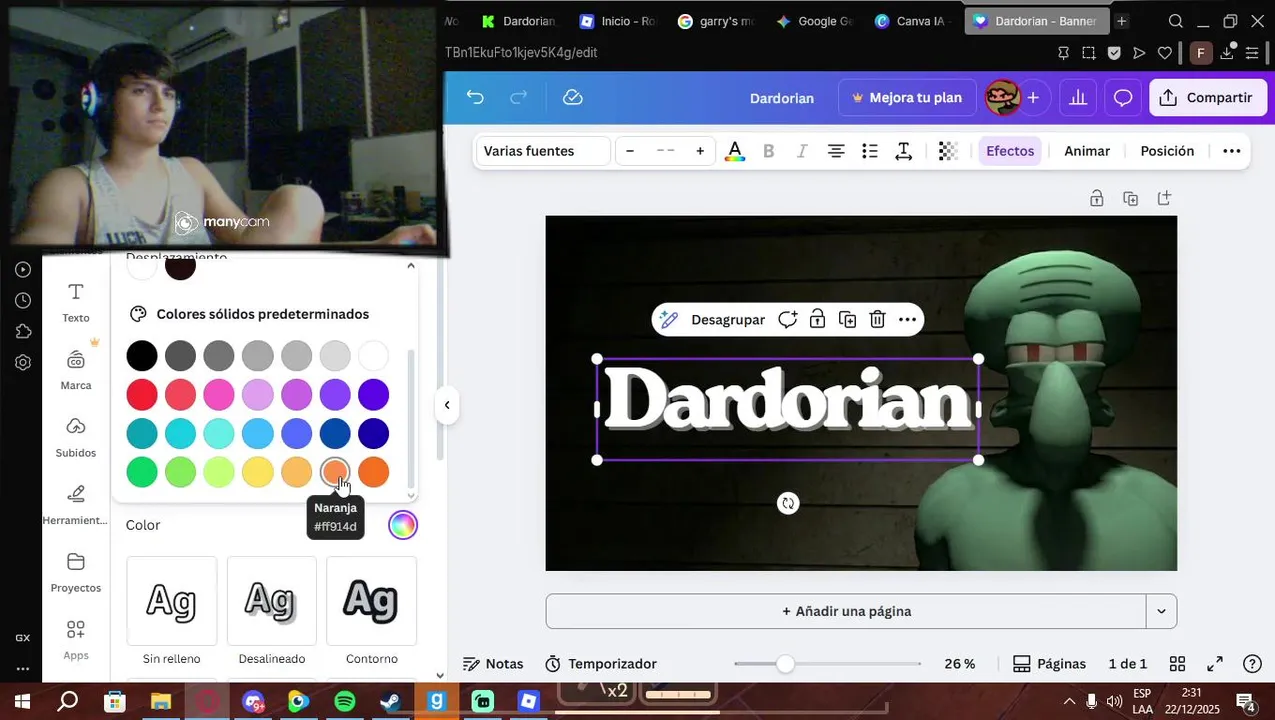
Task: Open the custom color rainbow picker
Action: pos(402,525)
